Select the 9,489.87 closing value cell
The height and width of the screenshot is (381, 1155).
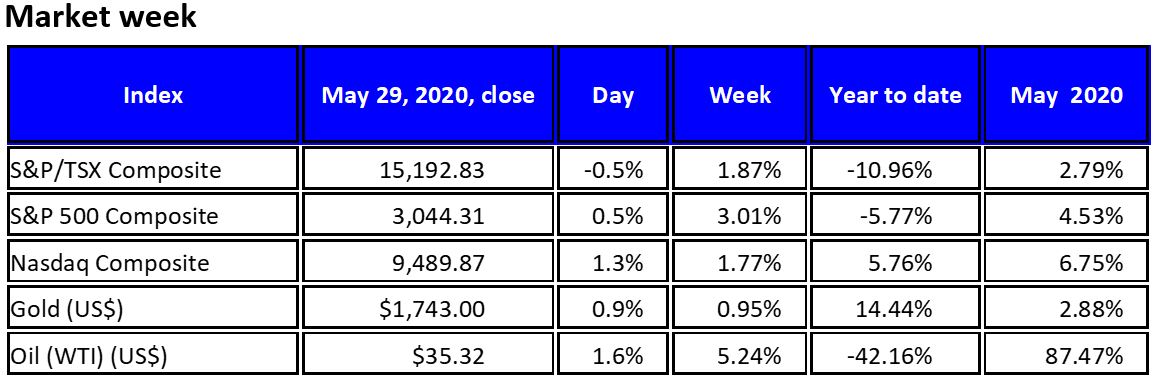(428, 262)
